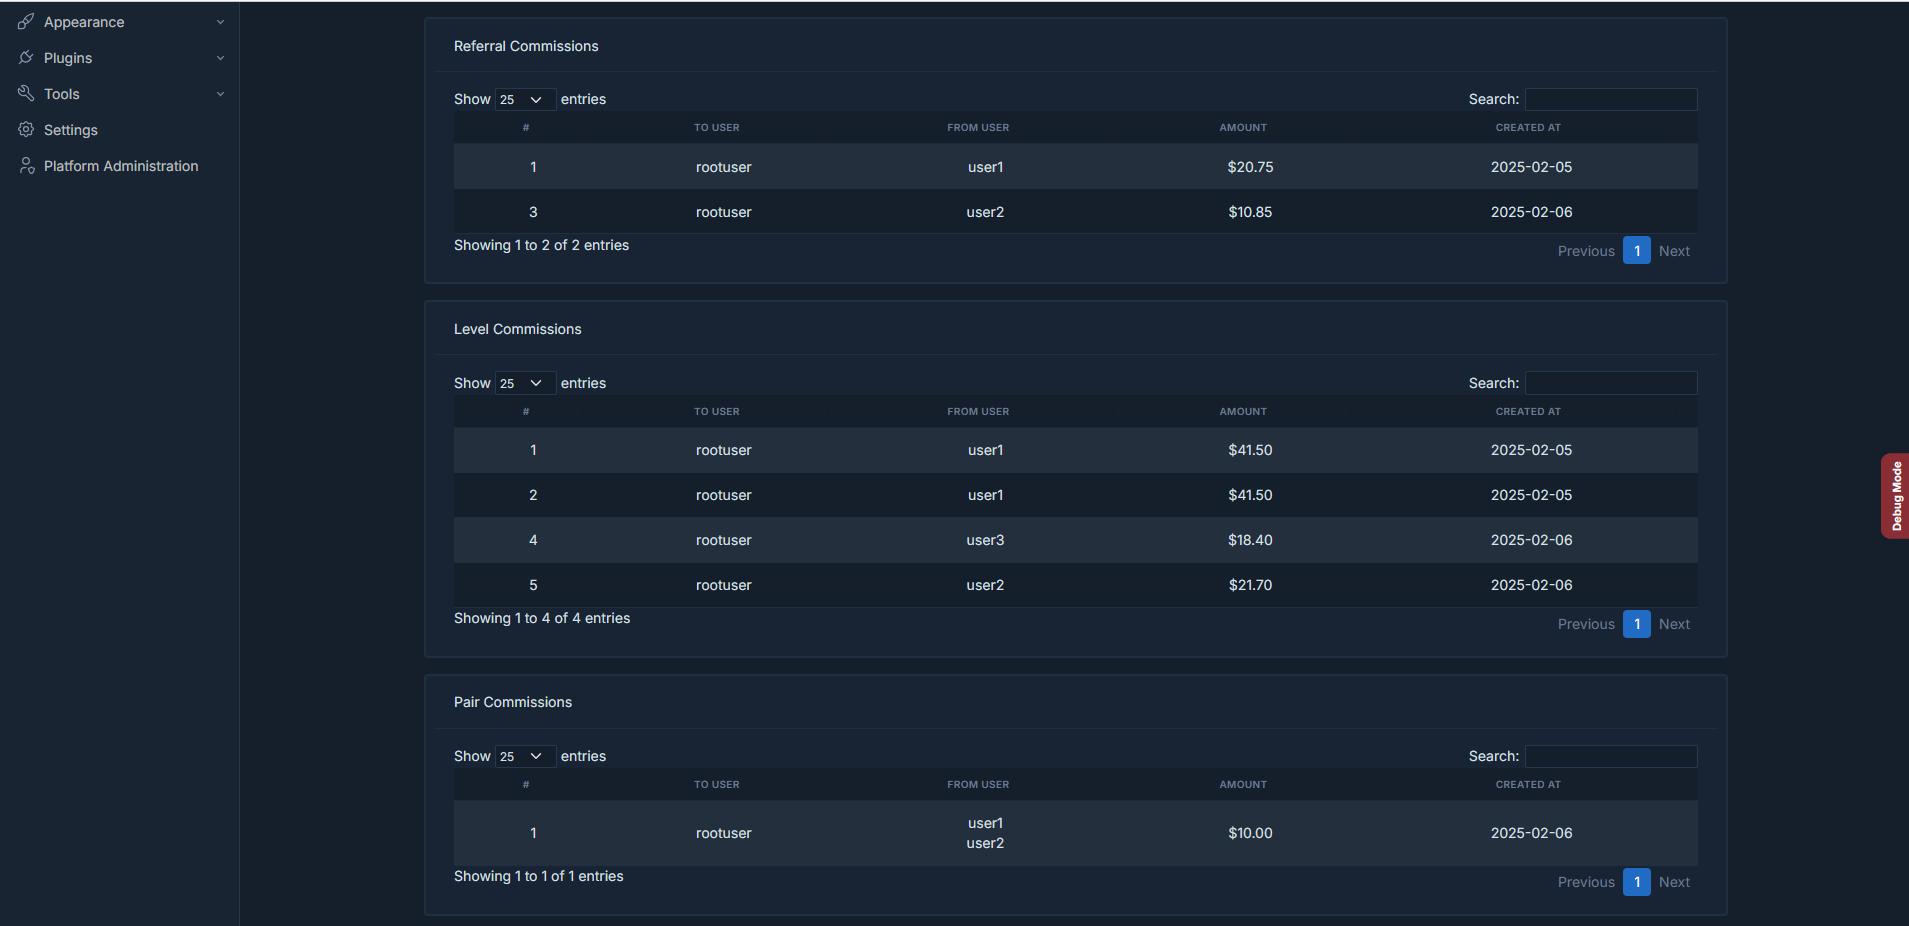Expand the Tools submenu chevron
Viewport: 1909px width, 926px height.
[x=220, y=93]
